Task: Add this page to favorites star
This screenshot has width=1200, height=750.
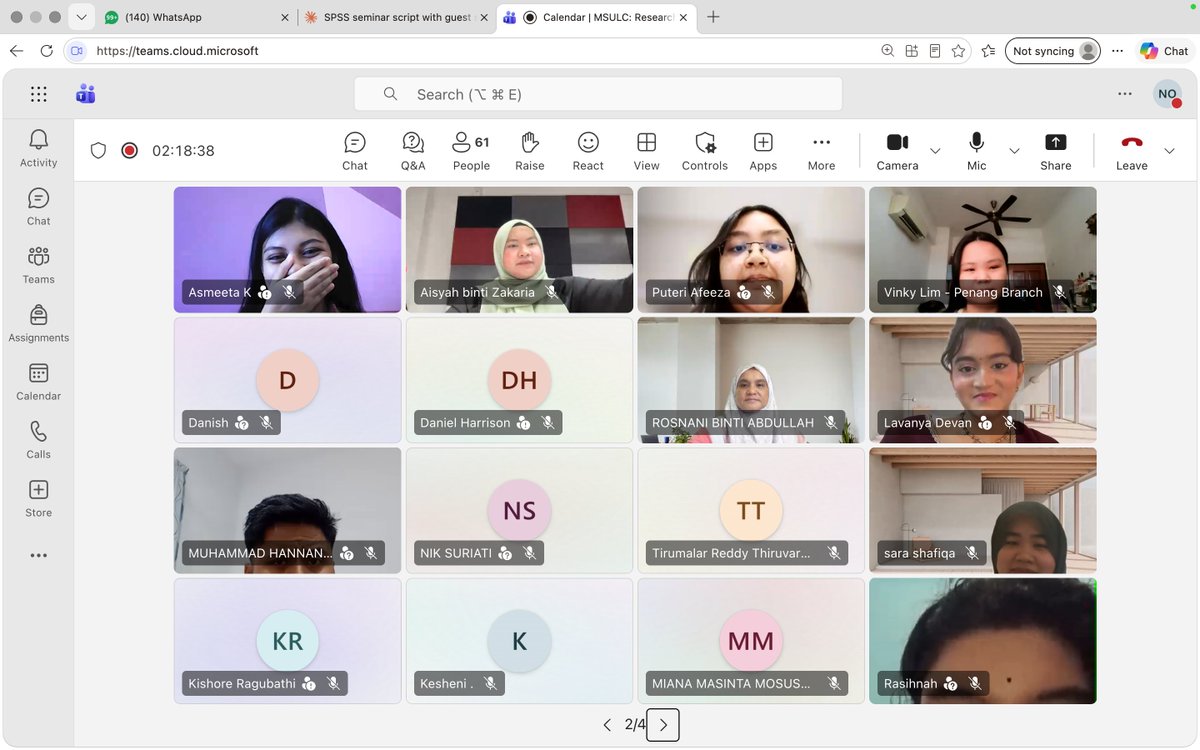Action: 959,51
